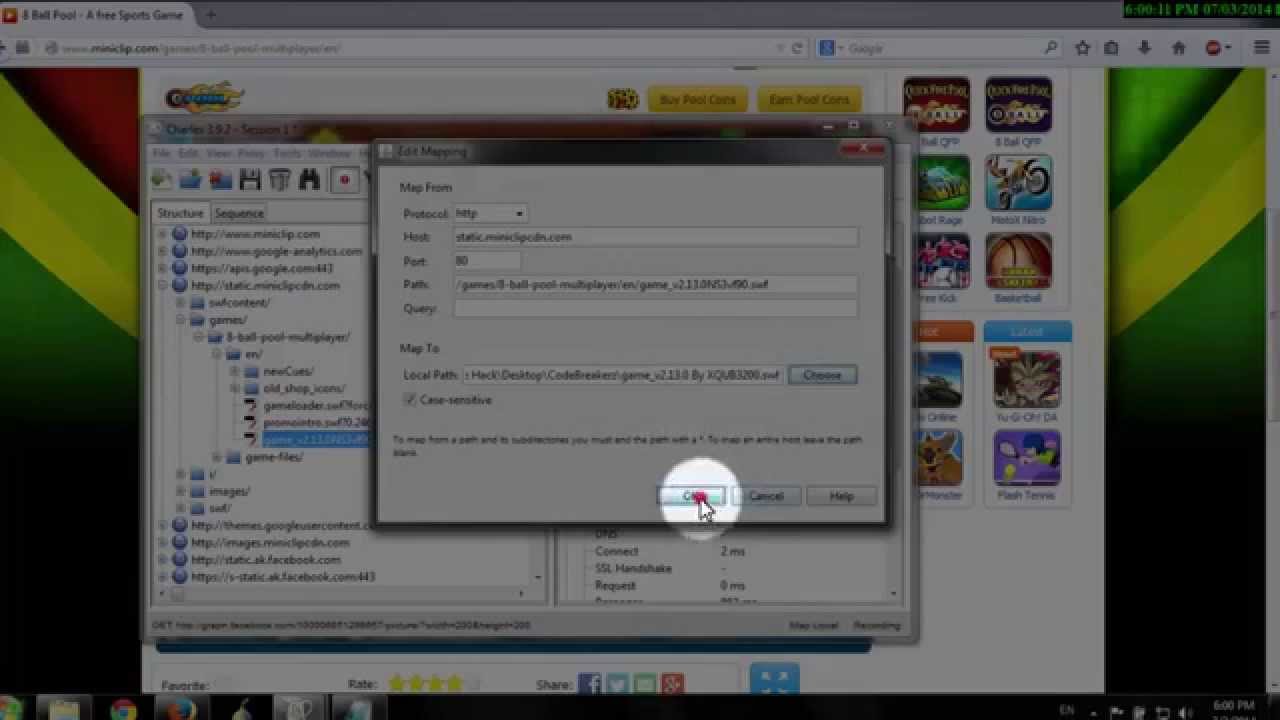Share the game on Facebook icon

(589, 684)
